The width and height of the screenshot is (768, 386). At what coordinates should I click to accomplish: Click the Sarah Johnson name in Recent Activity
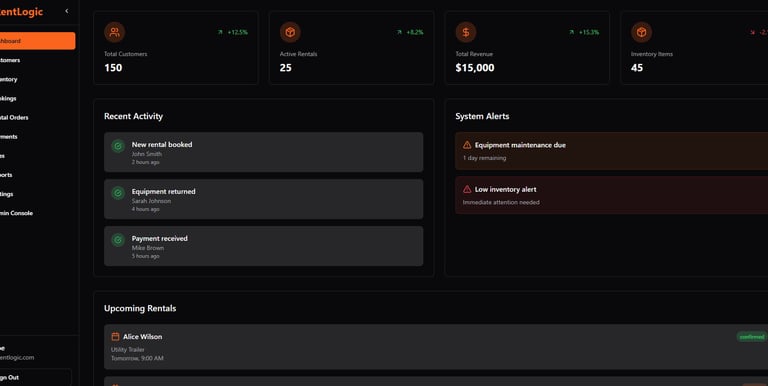click(x=151, y=201)
